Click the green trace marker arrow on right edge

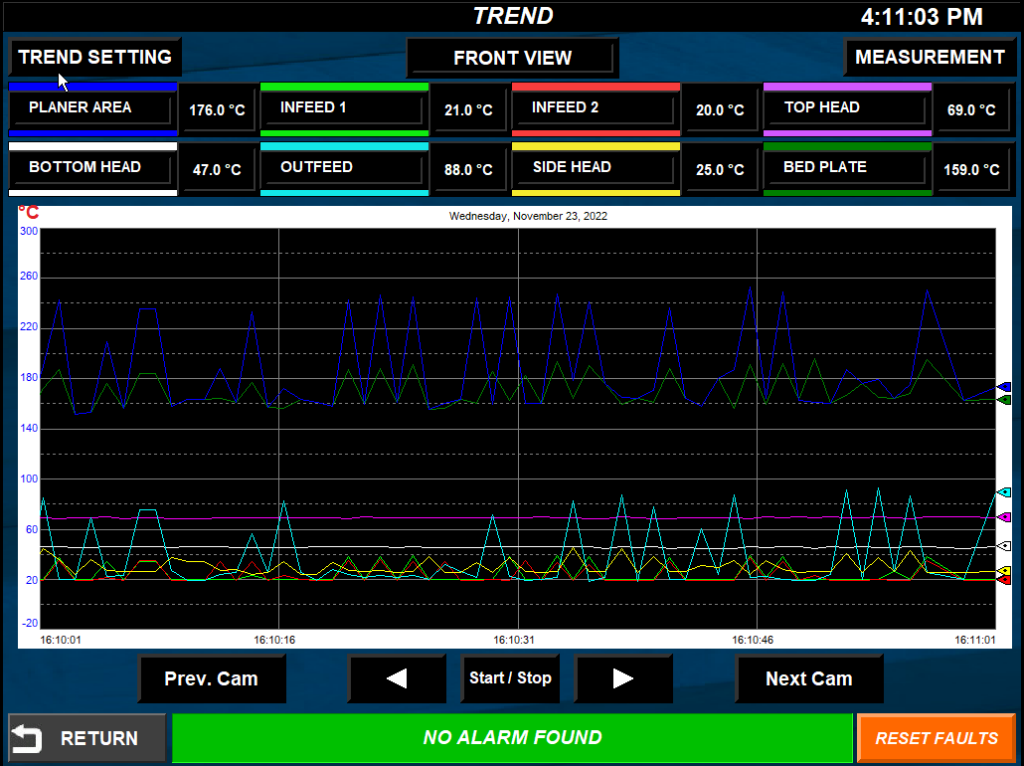click(x=1003, y=400)
